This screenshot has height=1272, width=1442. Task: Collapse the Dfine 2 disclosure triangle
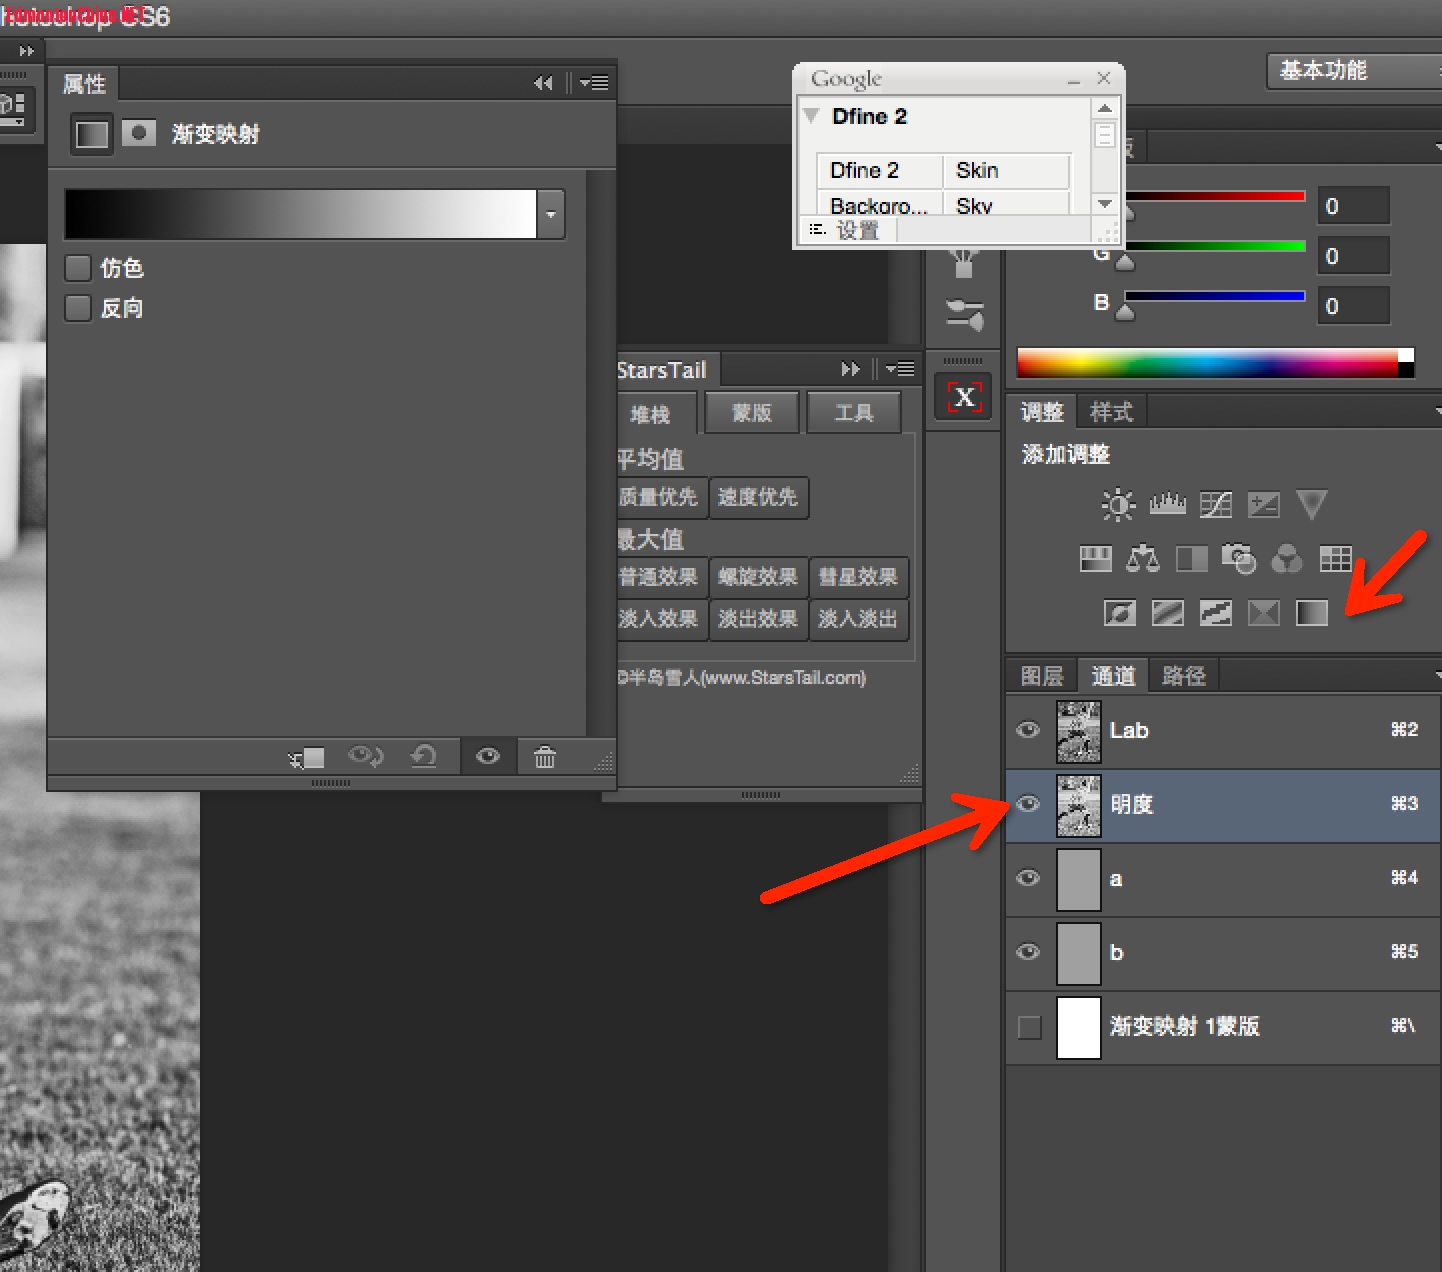[x=812, y=116]
